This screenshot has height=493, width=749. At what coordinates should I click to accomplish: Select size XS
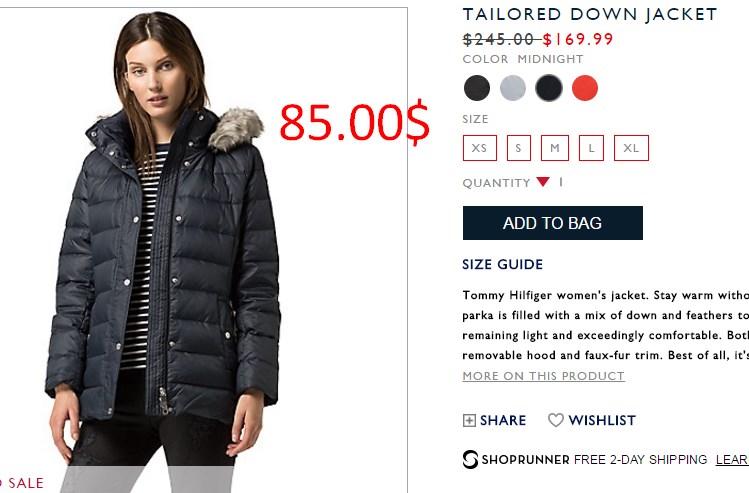[x=480, y=148]
